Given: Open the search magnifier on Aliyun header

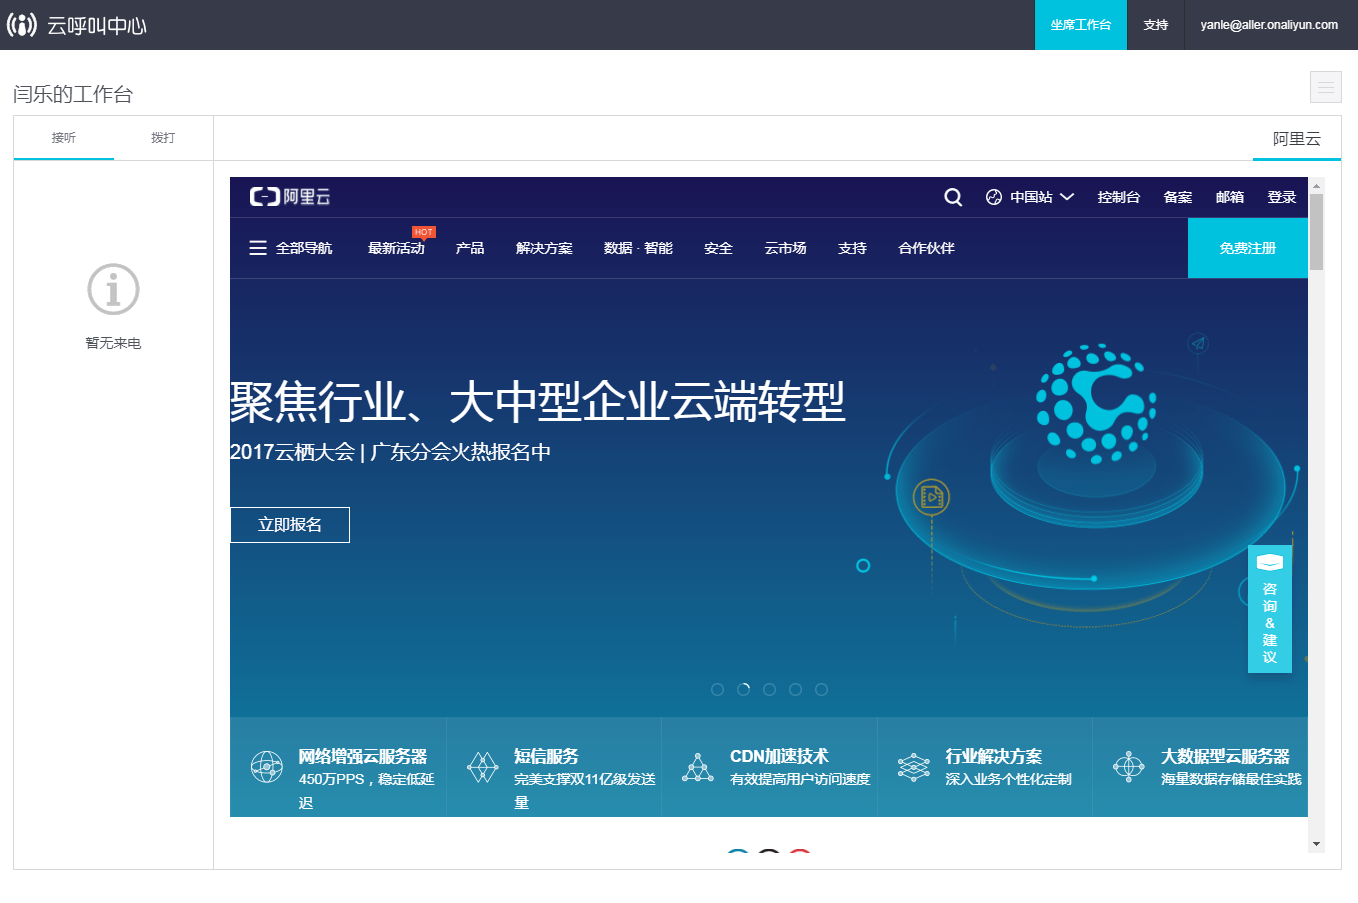Looking at the screenshot, I should (x=953, y=197).
